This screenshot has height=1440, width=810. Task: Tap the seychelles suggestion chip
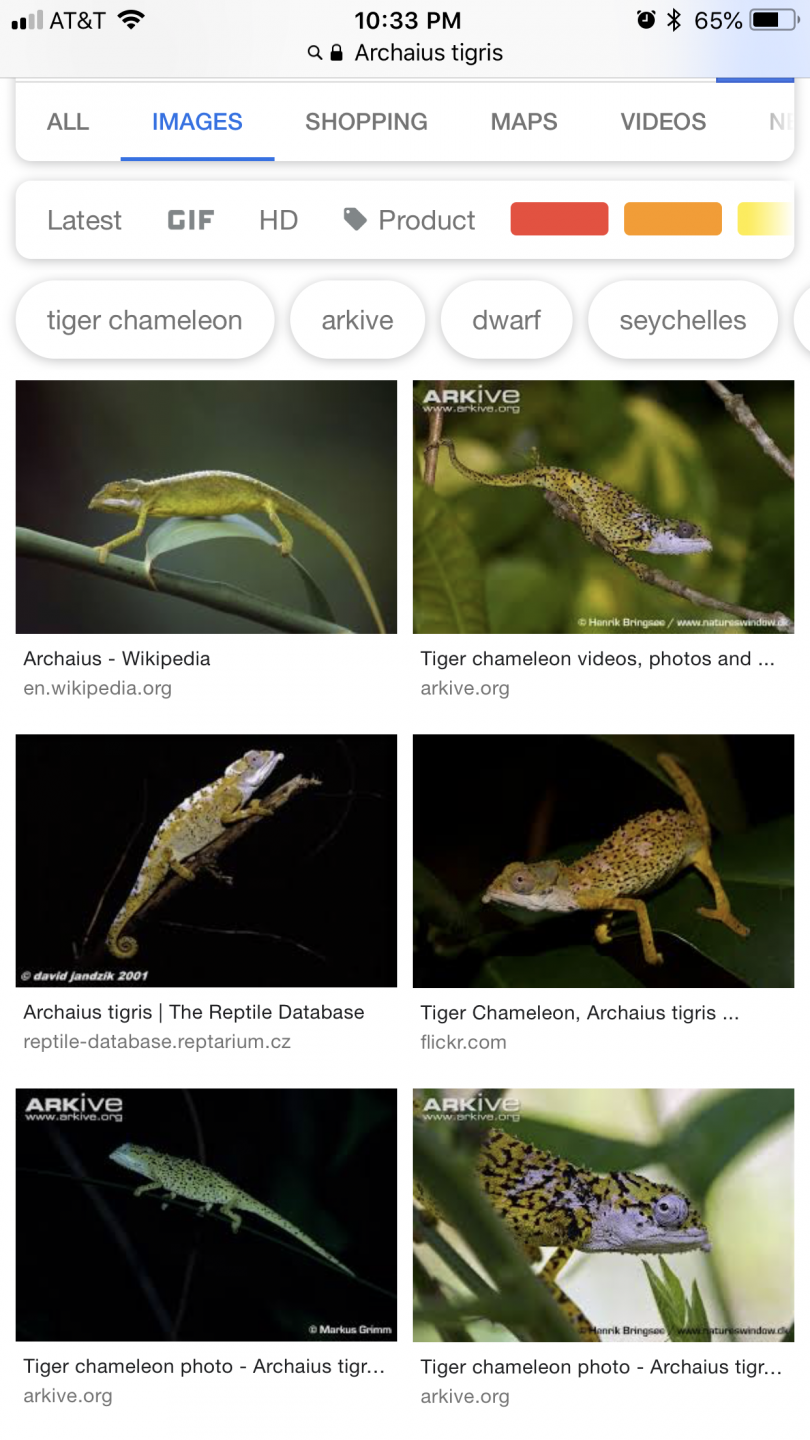point(683,320)
